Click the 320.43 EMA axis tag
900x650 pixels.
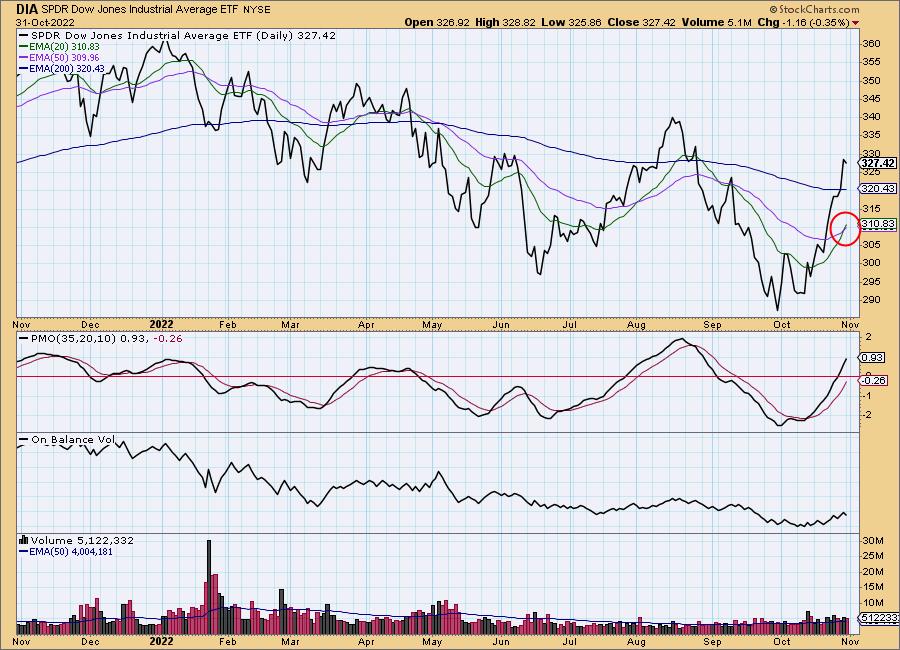click(x=878, y=188)
